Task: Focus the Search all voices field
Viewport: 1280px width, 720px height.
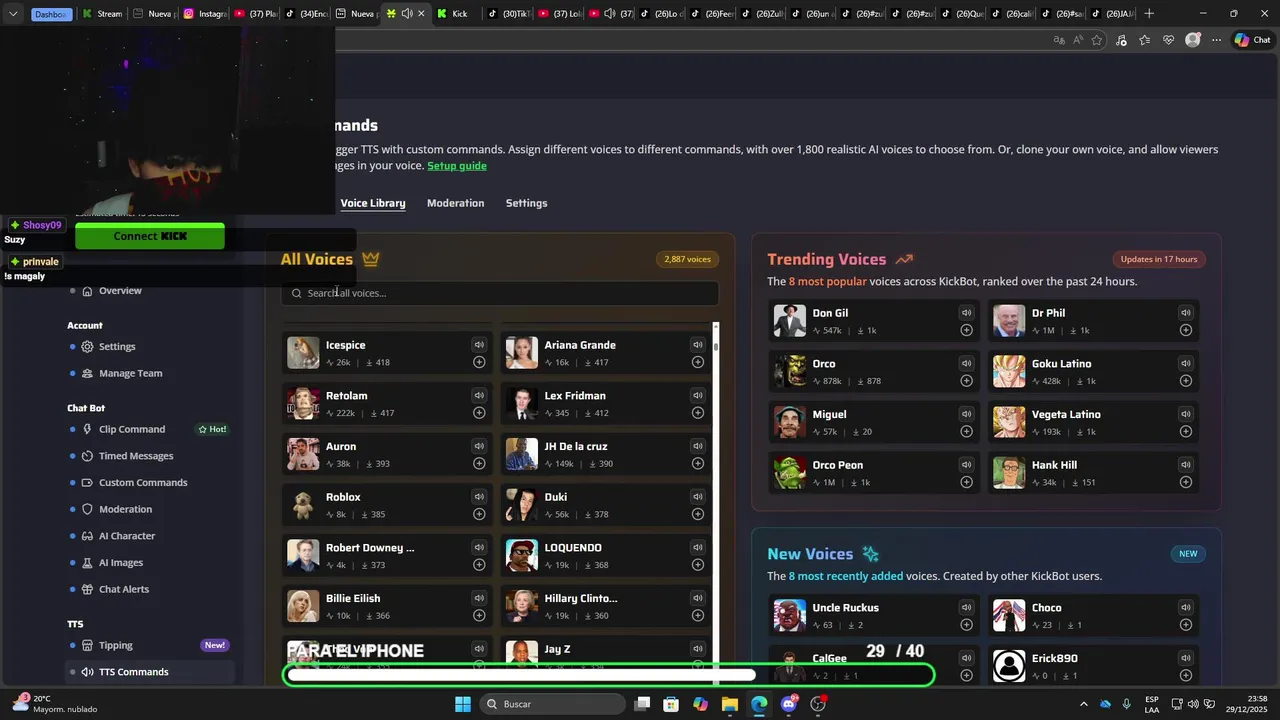Action: click(x=500, y=293)
